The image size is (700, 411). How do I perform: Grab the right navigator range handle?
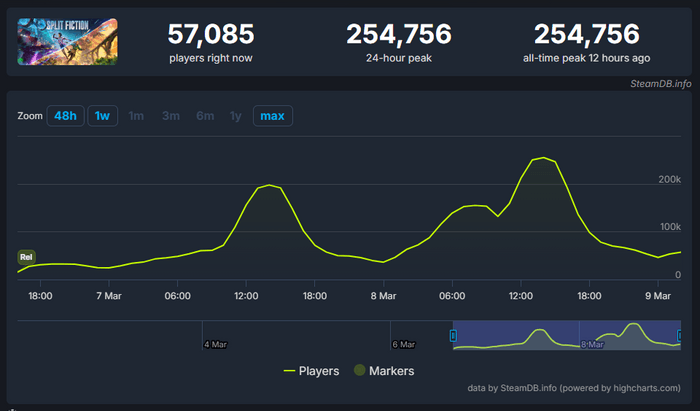pyautogui.click(x=679, y=335)
